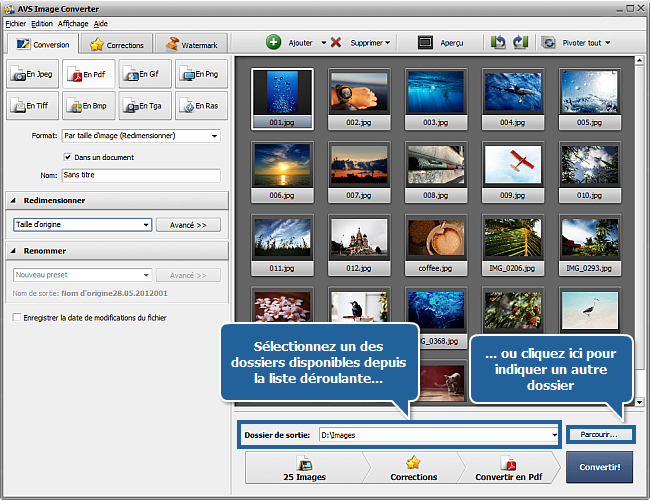Open the Format dropdown list
The width and height of the screenshot is (651, 501).
pos(214,136)
